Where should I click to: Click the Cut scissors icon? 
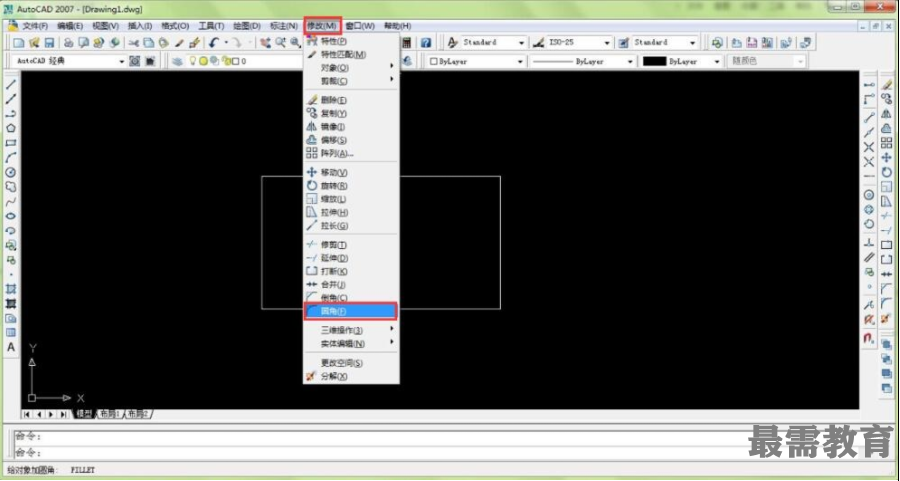click(x=134, y=42)
